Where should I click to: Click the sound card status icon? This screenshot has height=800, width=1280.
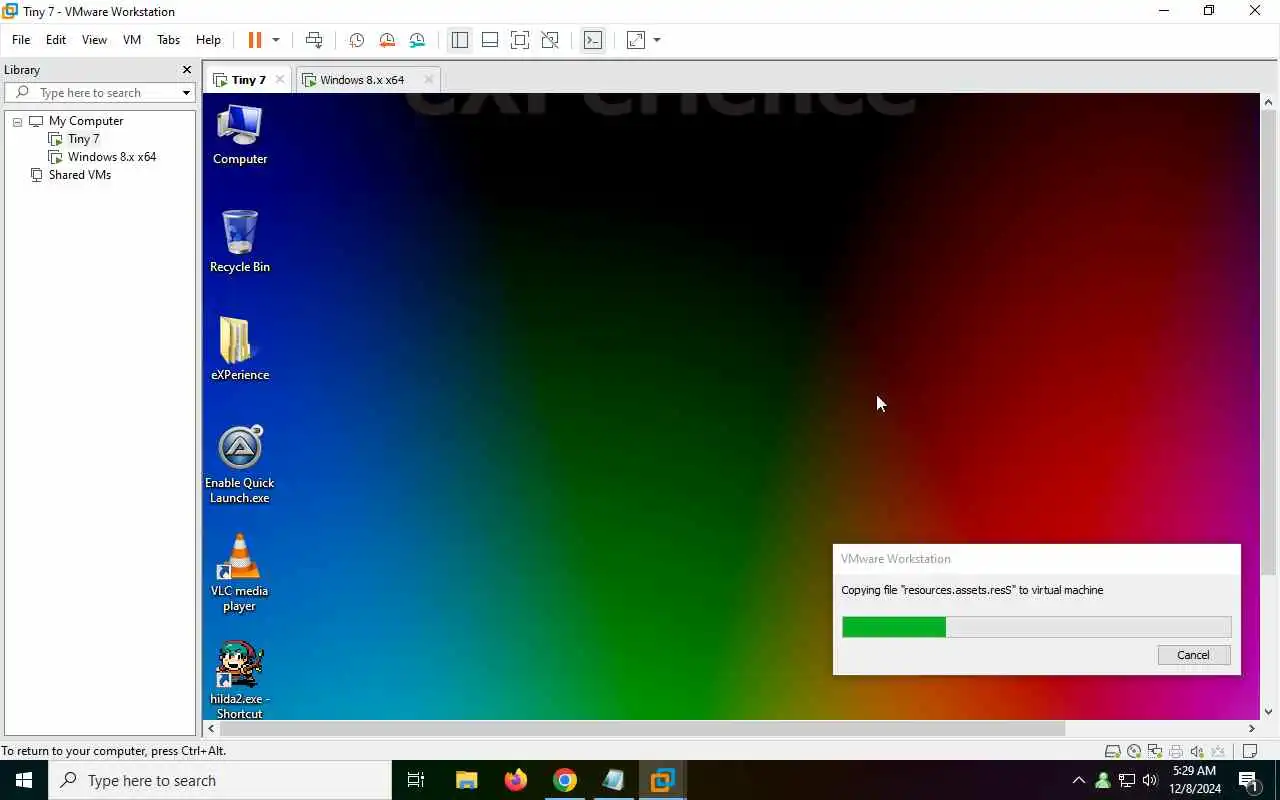click(1197, 751)
